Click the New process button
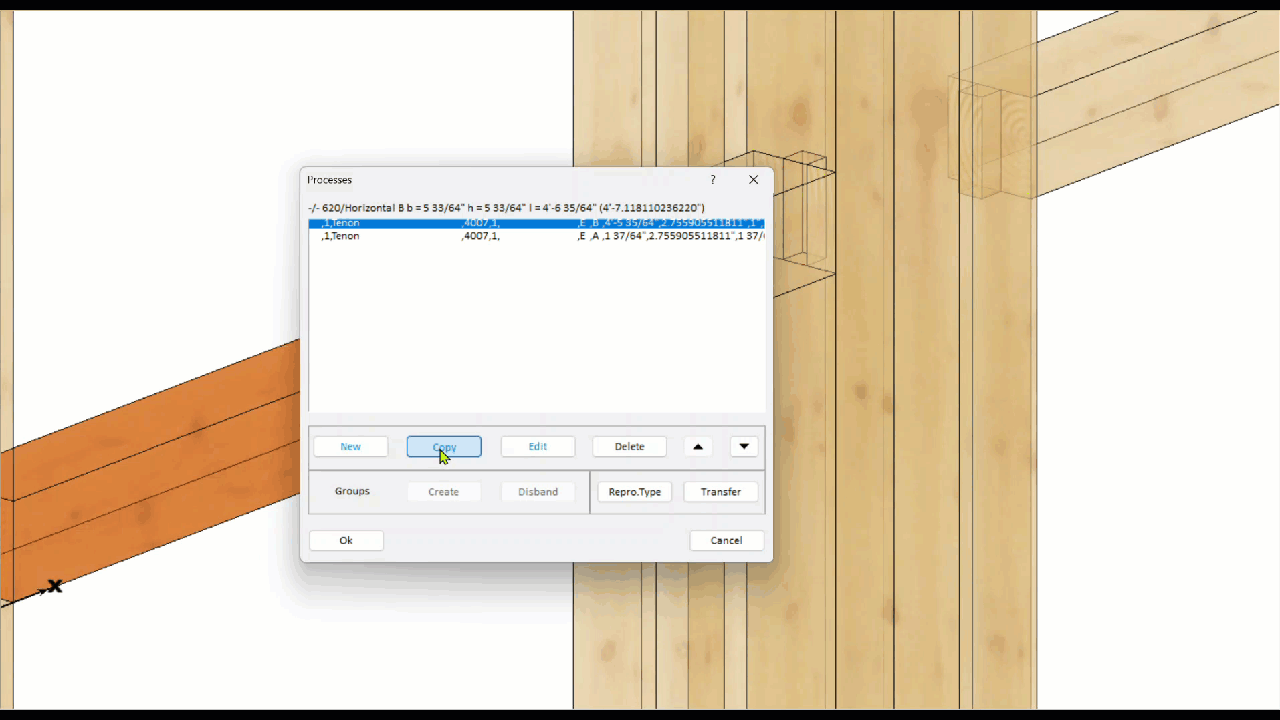 coord(350,447)
